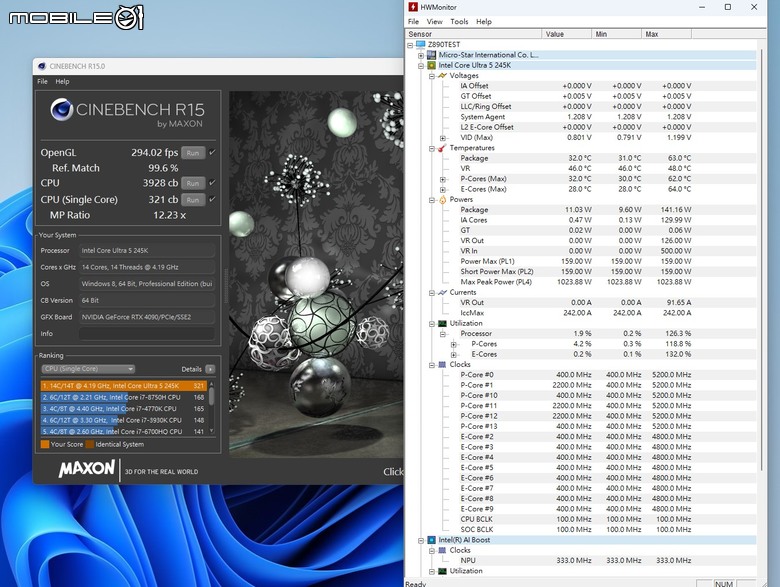This screenshot has height=587, width=780.
Task: Collapse the Temperatures section
Action: (x=432, y=148)
